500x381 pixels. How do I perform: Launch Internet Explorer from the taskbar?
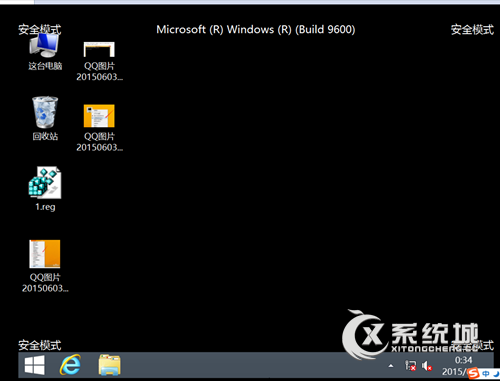[70, 365]
